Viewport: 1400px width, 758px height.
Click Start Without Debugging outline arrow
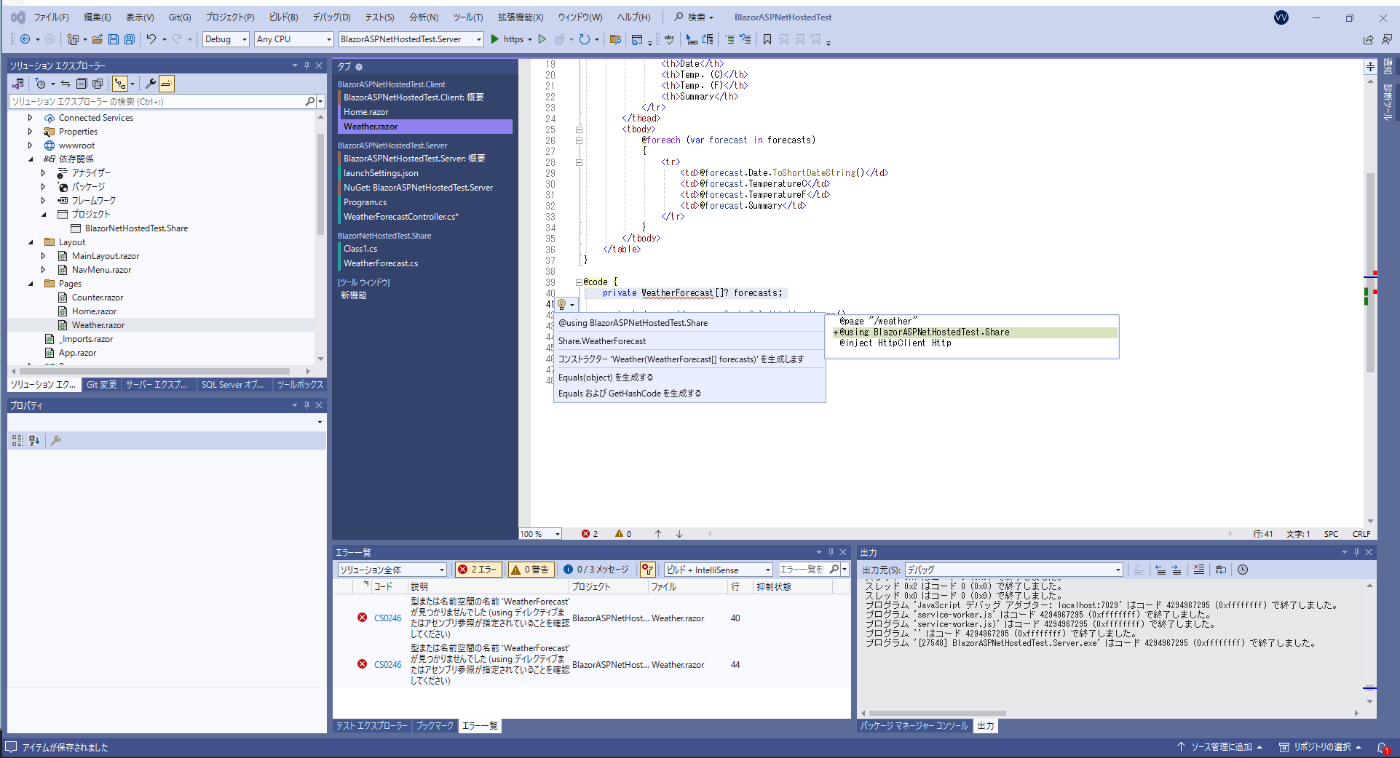click(542, 39)
